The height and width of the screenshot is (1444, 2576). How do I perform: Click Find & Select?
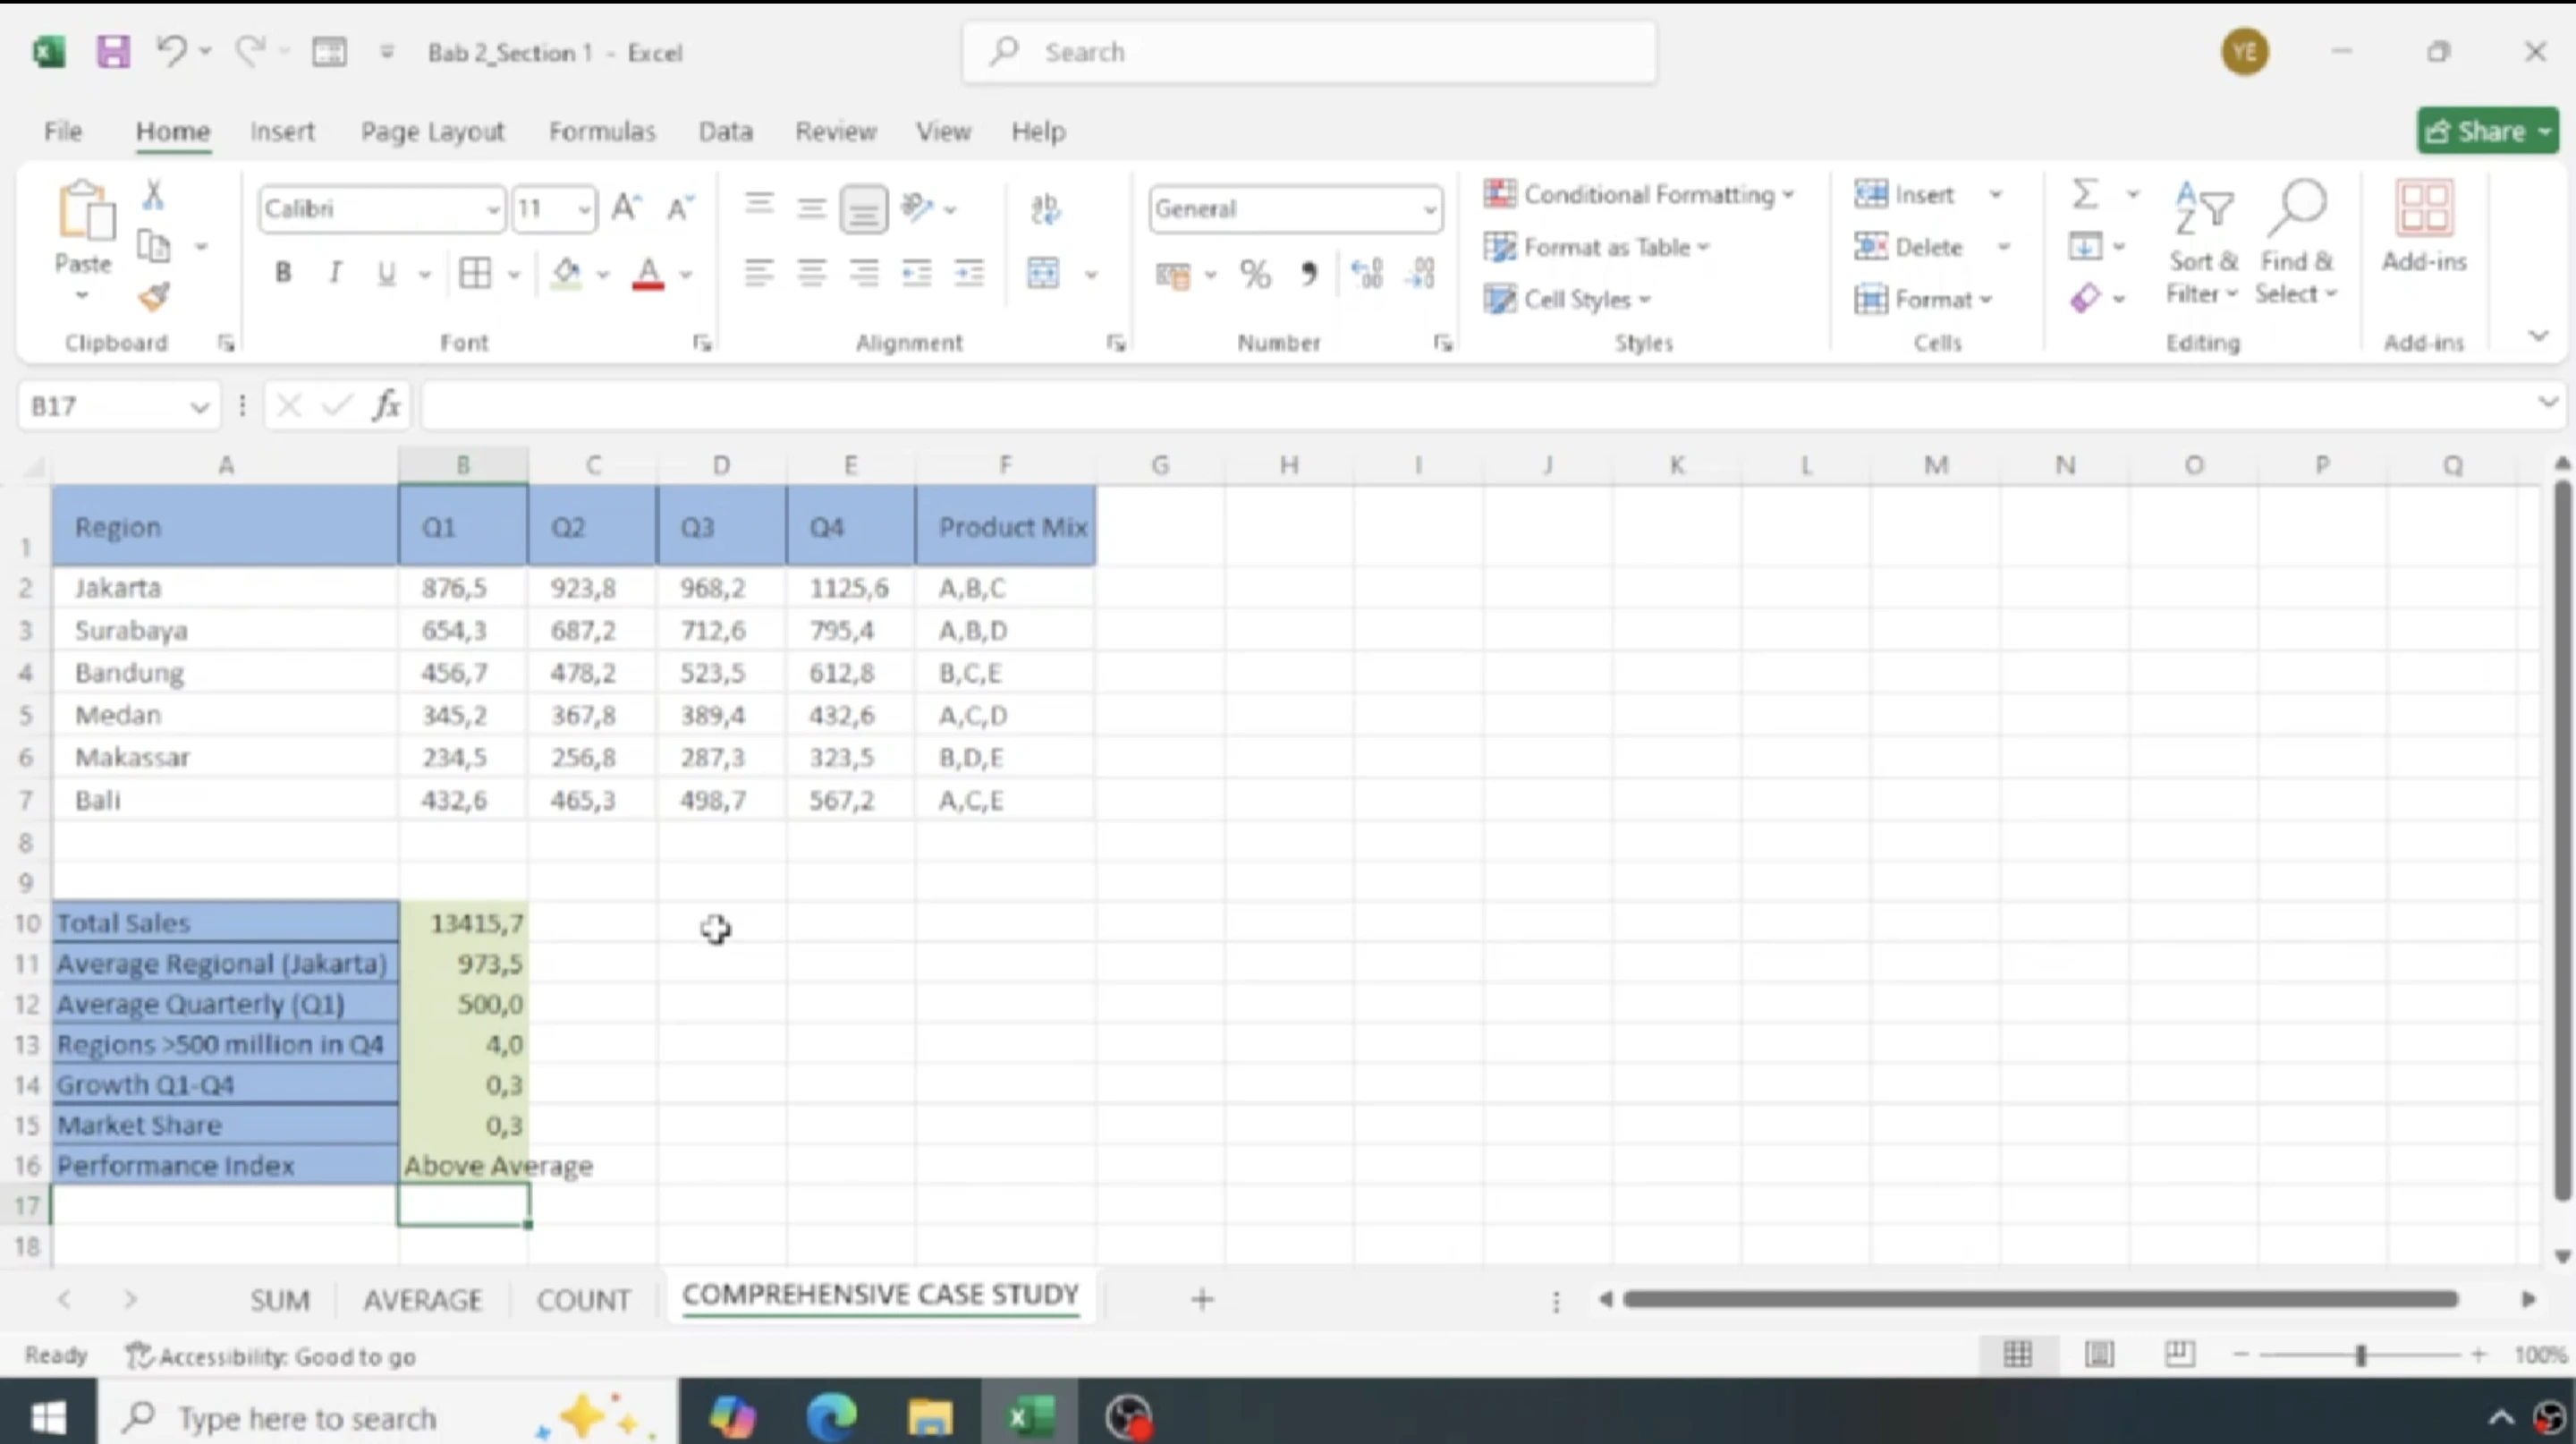click(x=2295, y=241)
